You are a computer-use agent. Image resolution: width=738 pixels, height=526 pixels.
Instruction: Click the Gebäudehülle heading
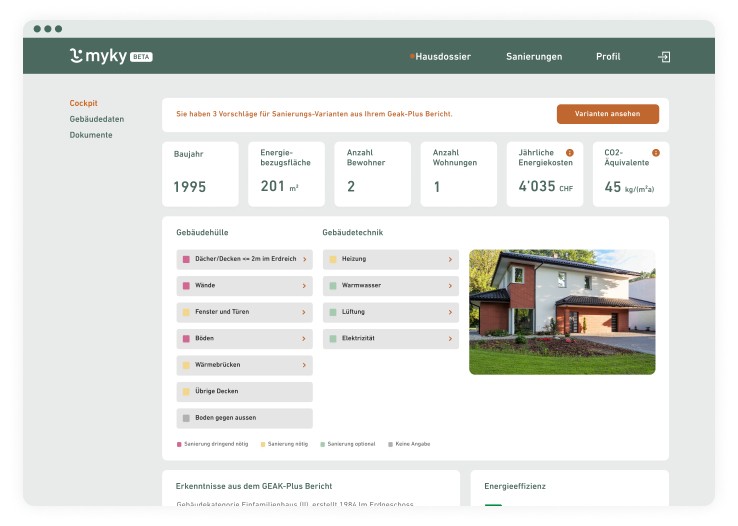click(x=202, y=232)
